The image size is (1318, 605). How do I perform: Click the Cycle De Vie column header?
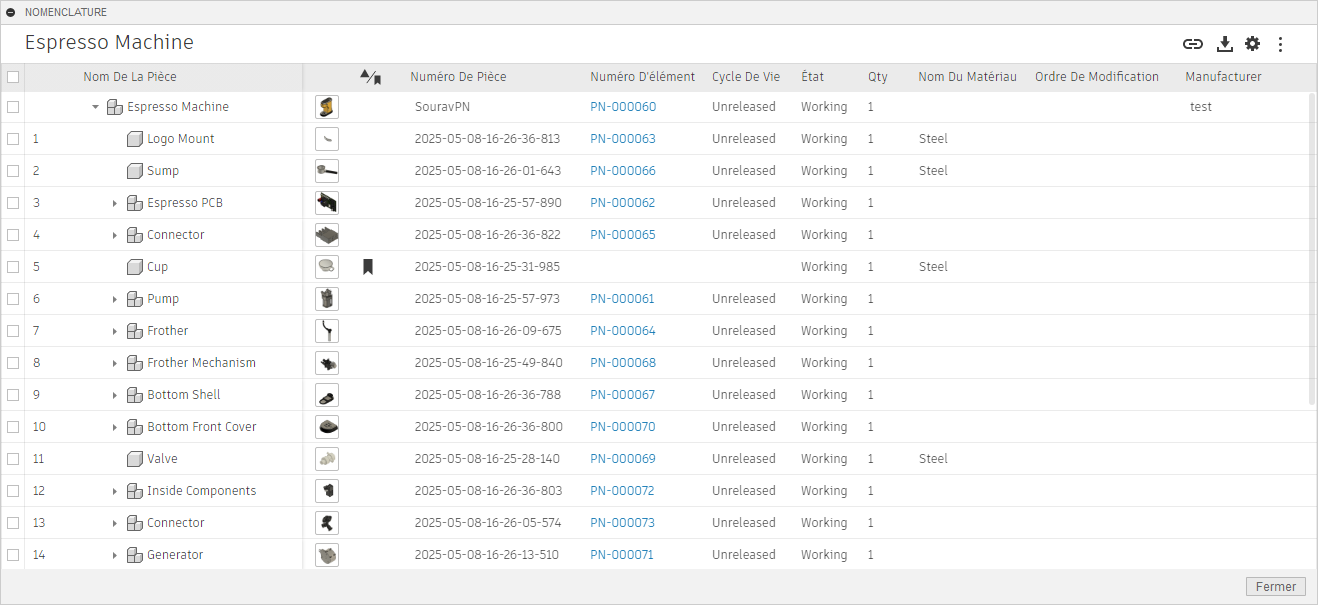tap(745, 77)
